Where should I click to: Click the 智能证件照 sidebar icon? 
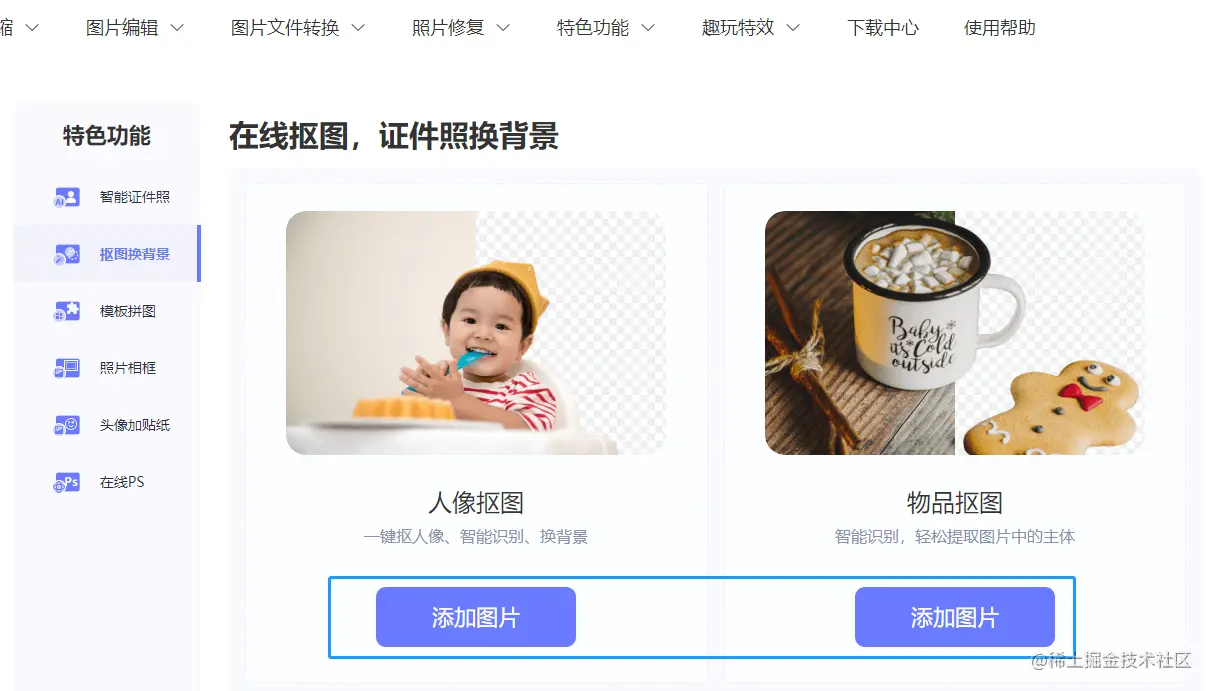click(x=66, y=197)
